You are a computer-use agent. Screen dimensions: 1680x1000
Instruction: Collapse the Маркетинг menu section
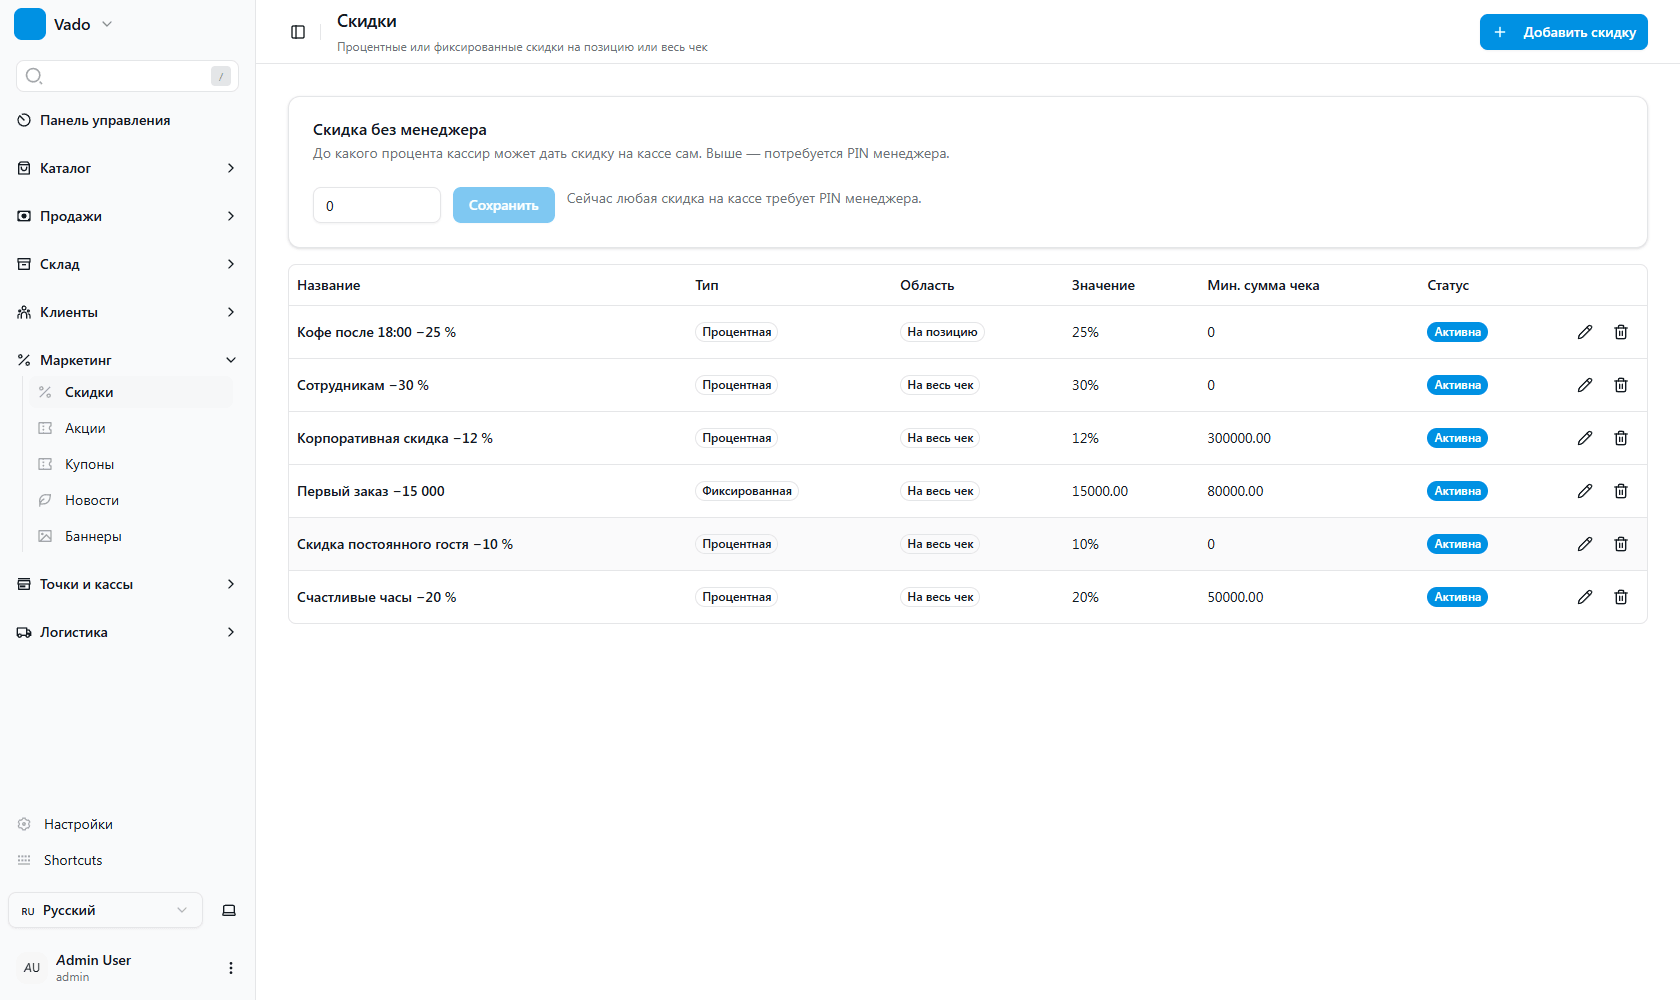coord(128,360)
